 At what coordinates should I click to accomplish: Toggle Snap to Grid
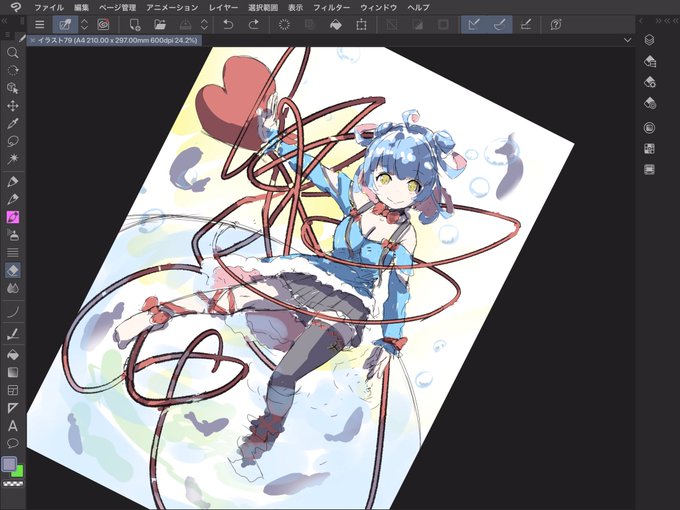526,25
